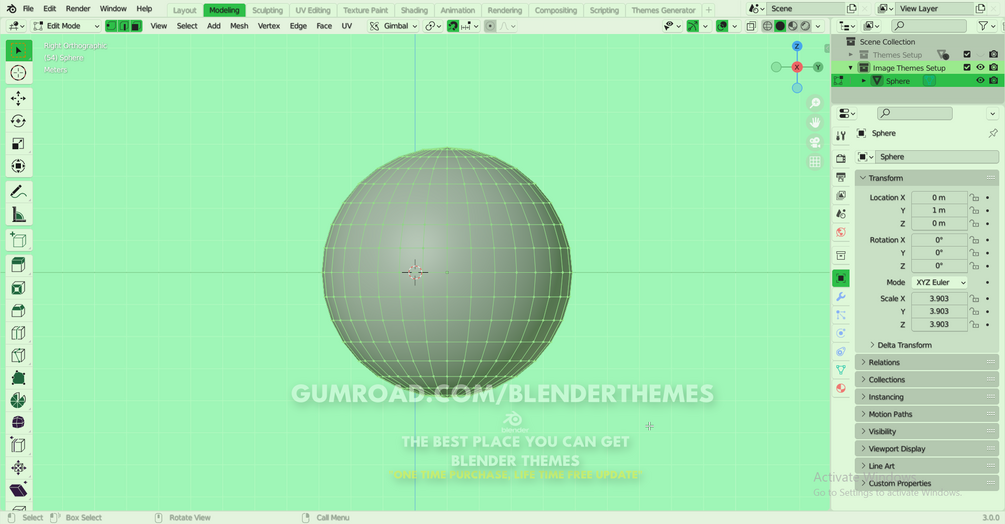Select the Measure tool
The height and width of the screenshot is (524, 1005).
pyautogui.click(x=19, y=215)
